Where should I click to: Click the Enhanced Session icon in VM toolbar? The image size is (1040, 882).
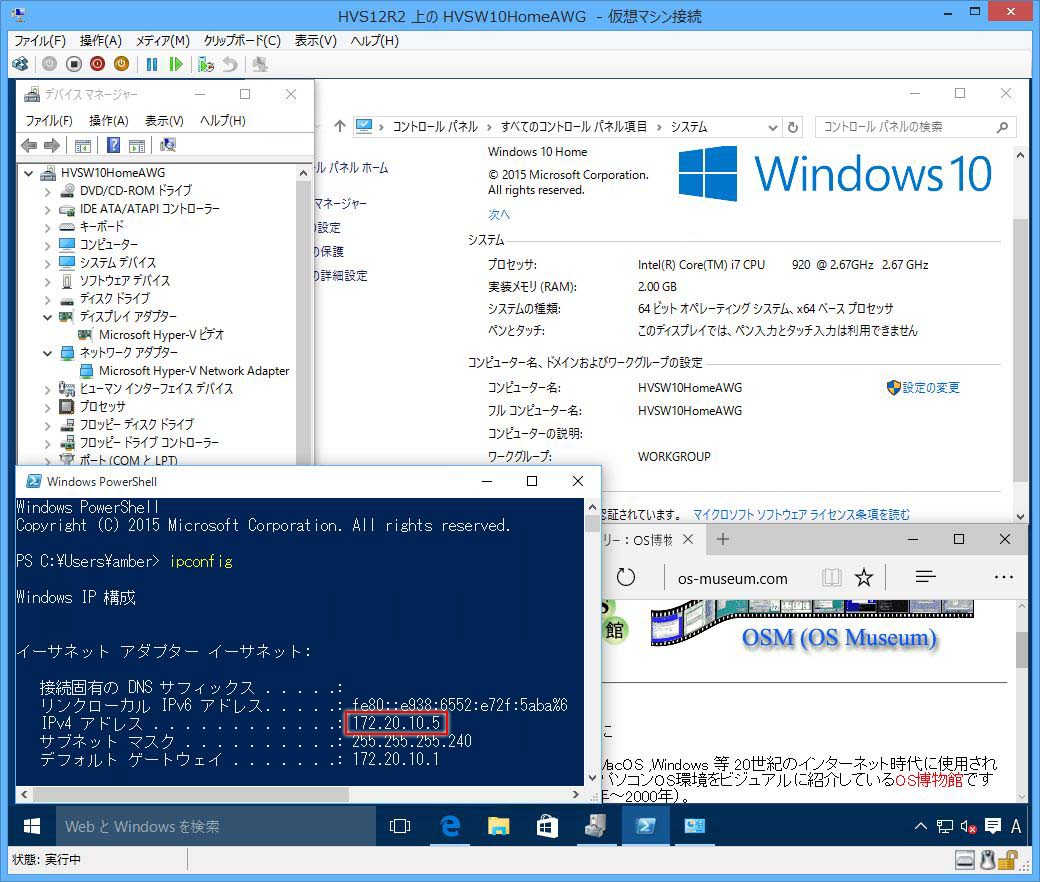(x=260, y=64)
